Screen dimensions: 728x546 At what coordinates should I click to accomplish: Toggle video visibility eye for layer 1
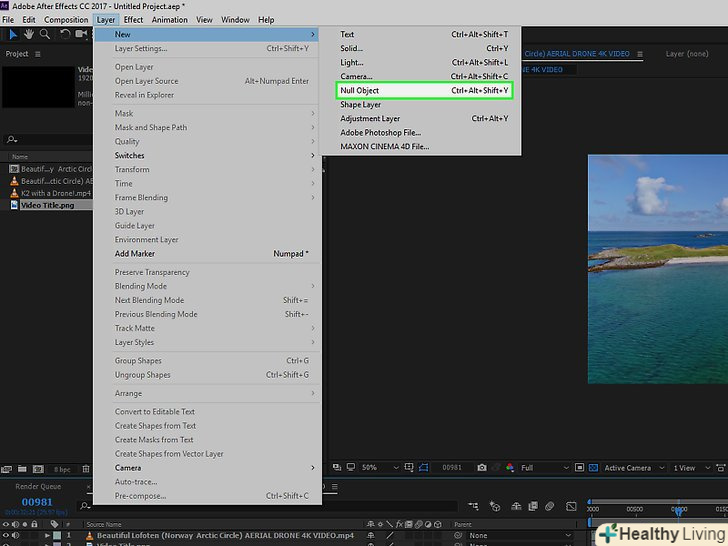click(6, 536)
